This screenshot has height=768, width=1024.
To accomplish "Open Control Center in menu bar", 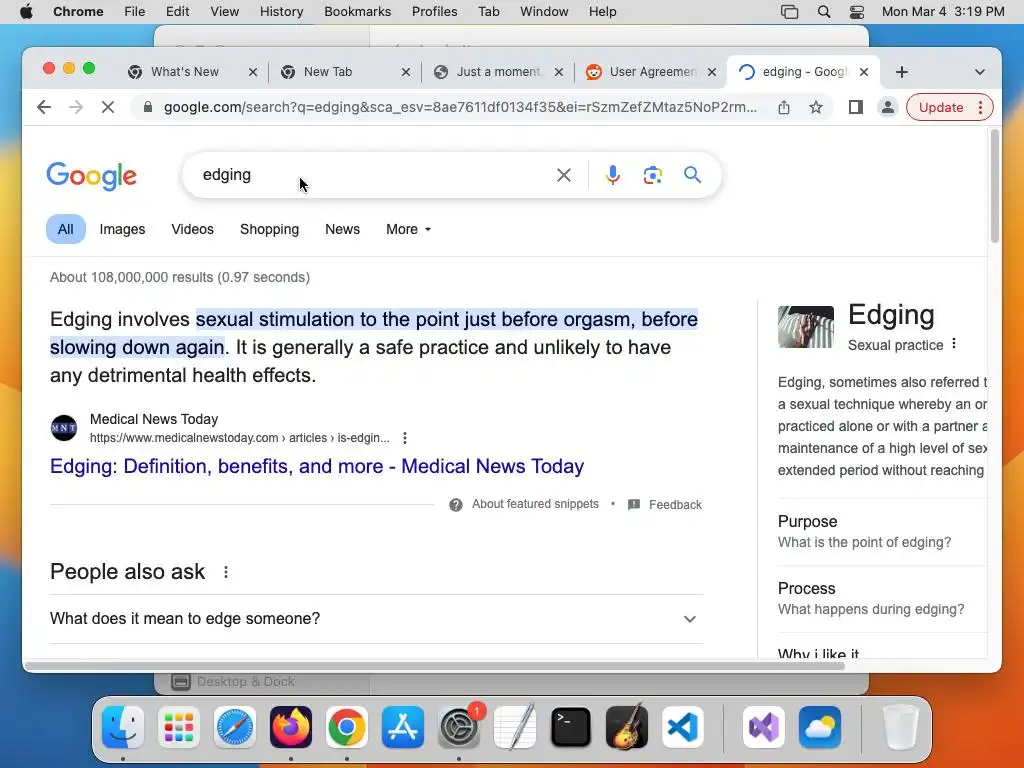I will pos(857,12).
